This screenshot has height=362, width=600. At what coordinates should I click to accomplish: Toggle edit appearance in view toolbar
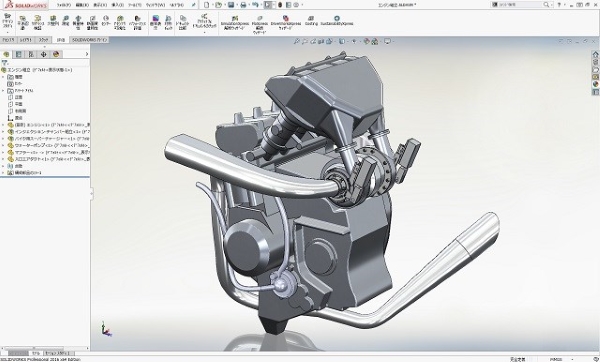click(x=367, y=41)
